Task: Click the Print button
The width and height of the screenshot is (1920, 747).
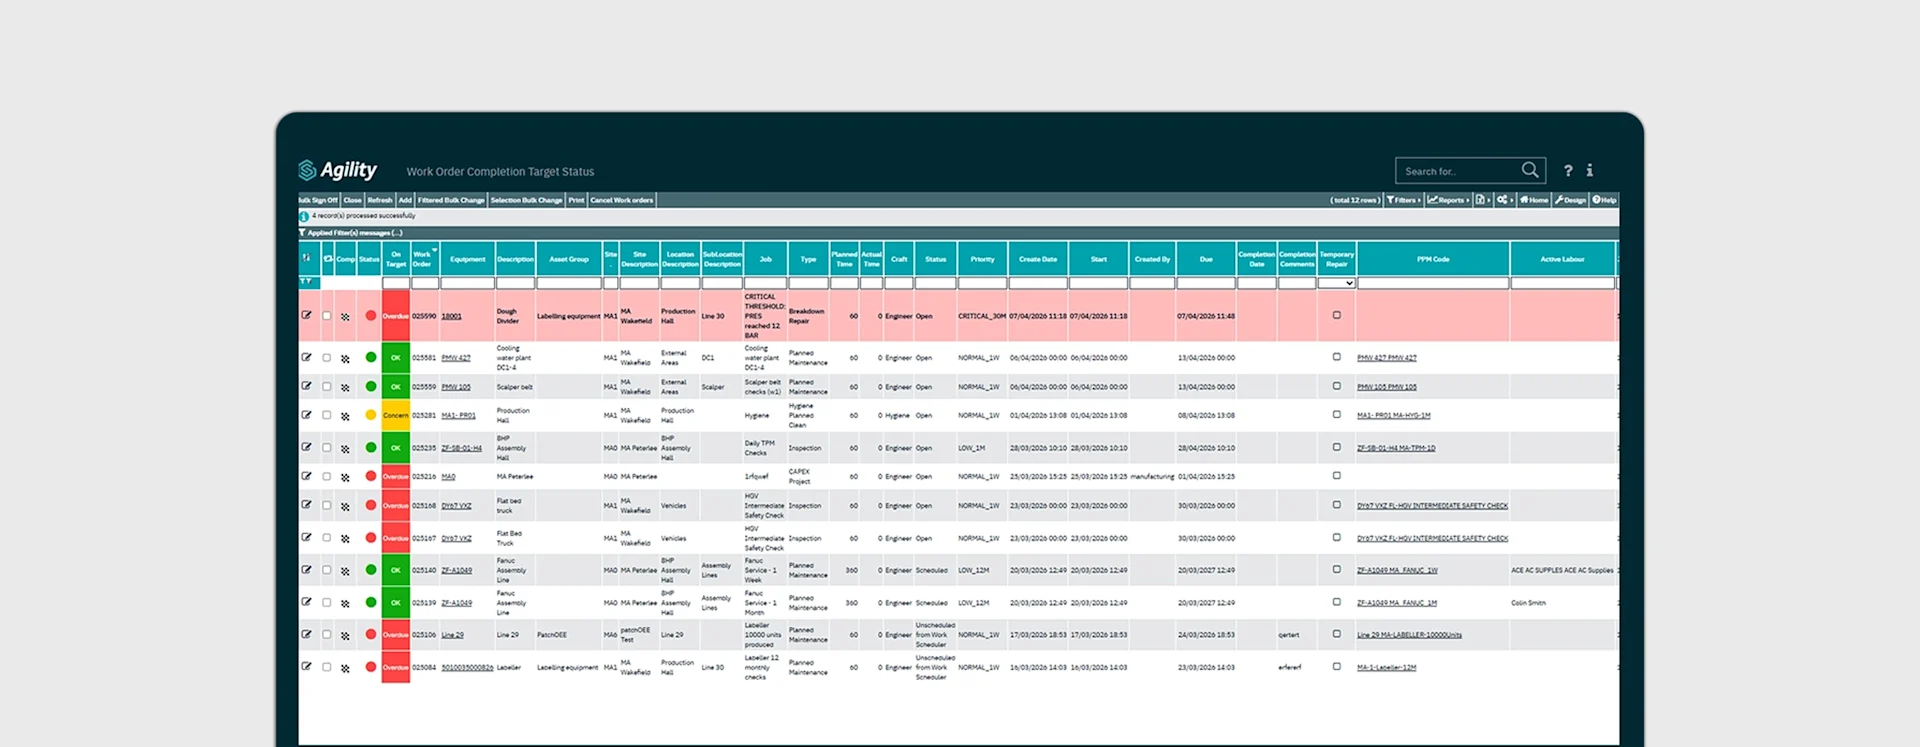Action: 576,200
